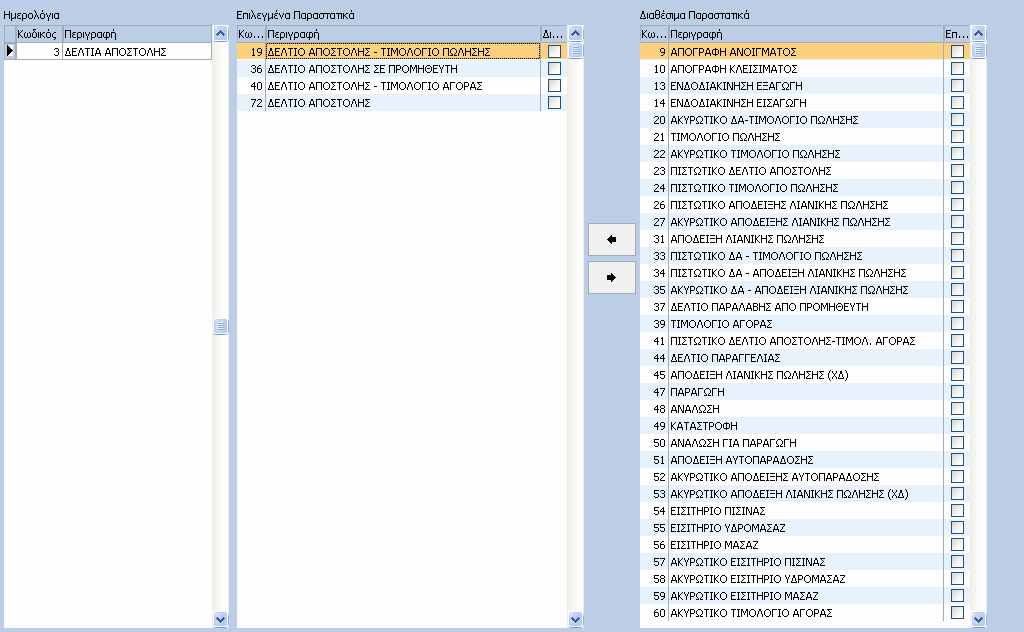The width and height of the screenshot is (1024, 632).
Task: Click Περιγραφή header in Διαθέσιμα Παραστατικά
Action: click(x=806, y=33)
